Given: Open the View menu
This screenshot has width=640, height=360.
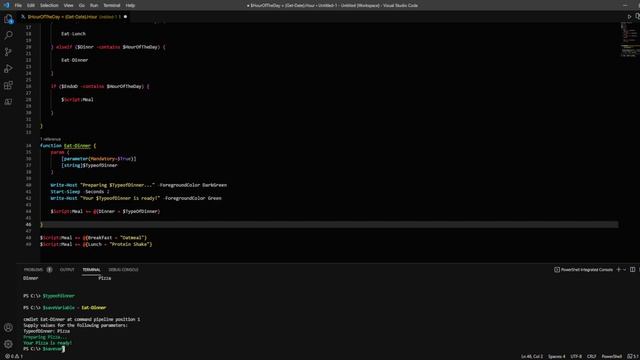Looking at the screenshot, I should [x=68, y=5].
